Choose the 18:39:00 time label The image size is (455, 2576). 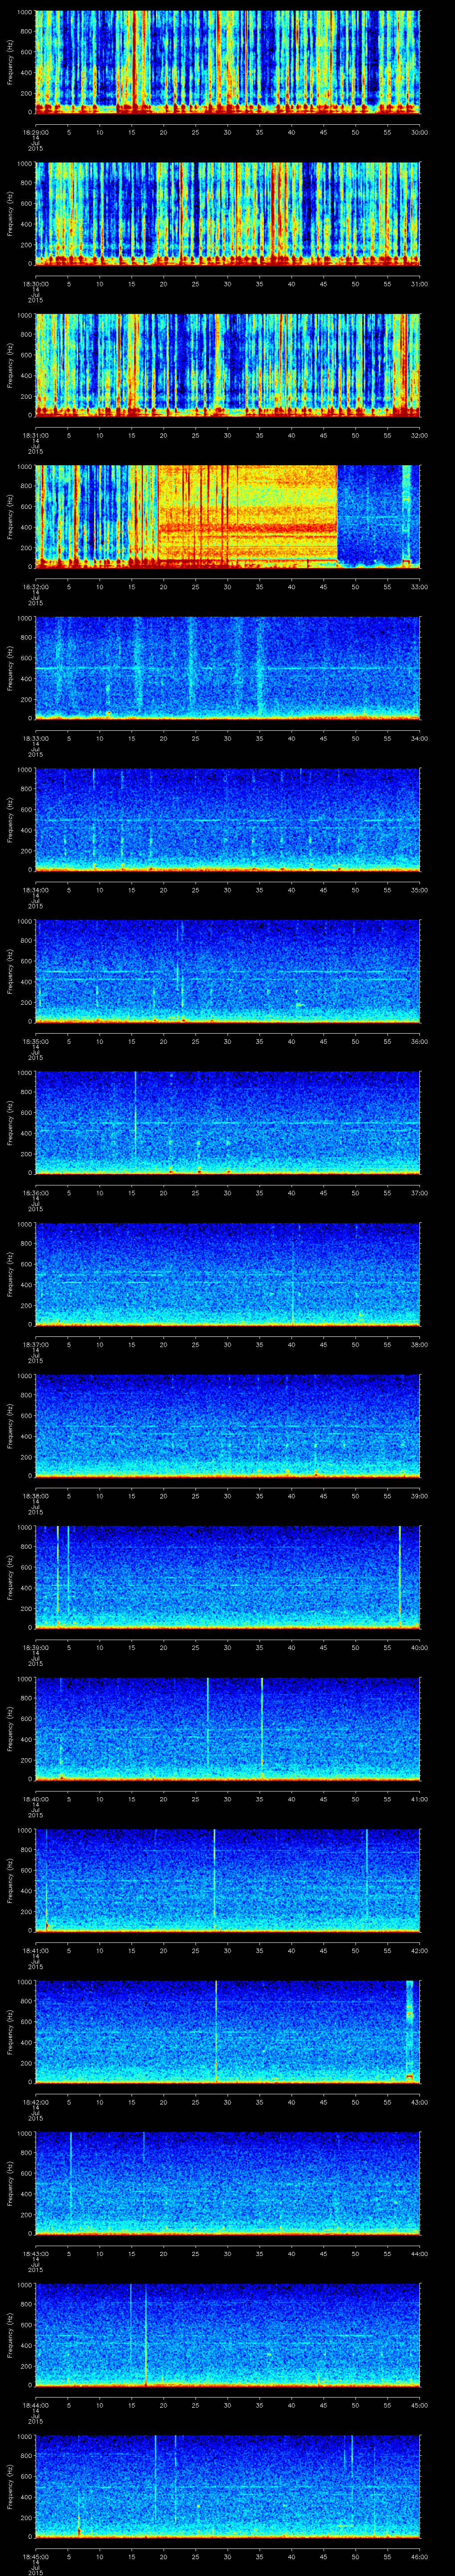tap(36, 1647)
